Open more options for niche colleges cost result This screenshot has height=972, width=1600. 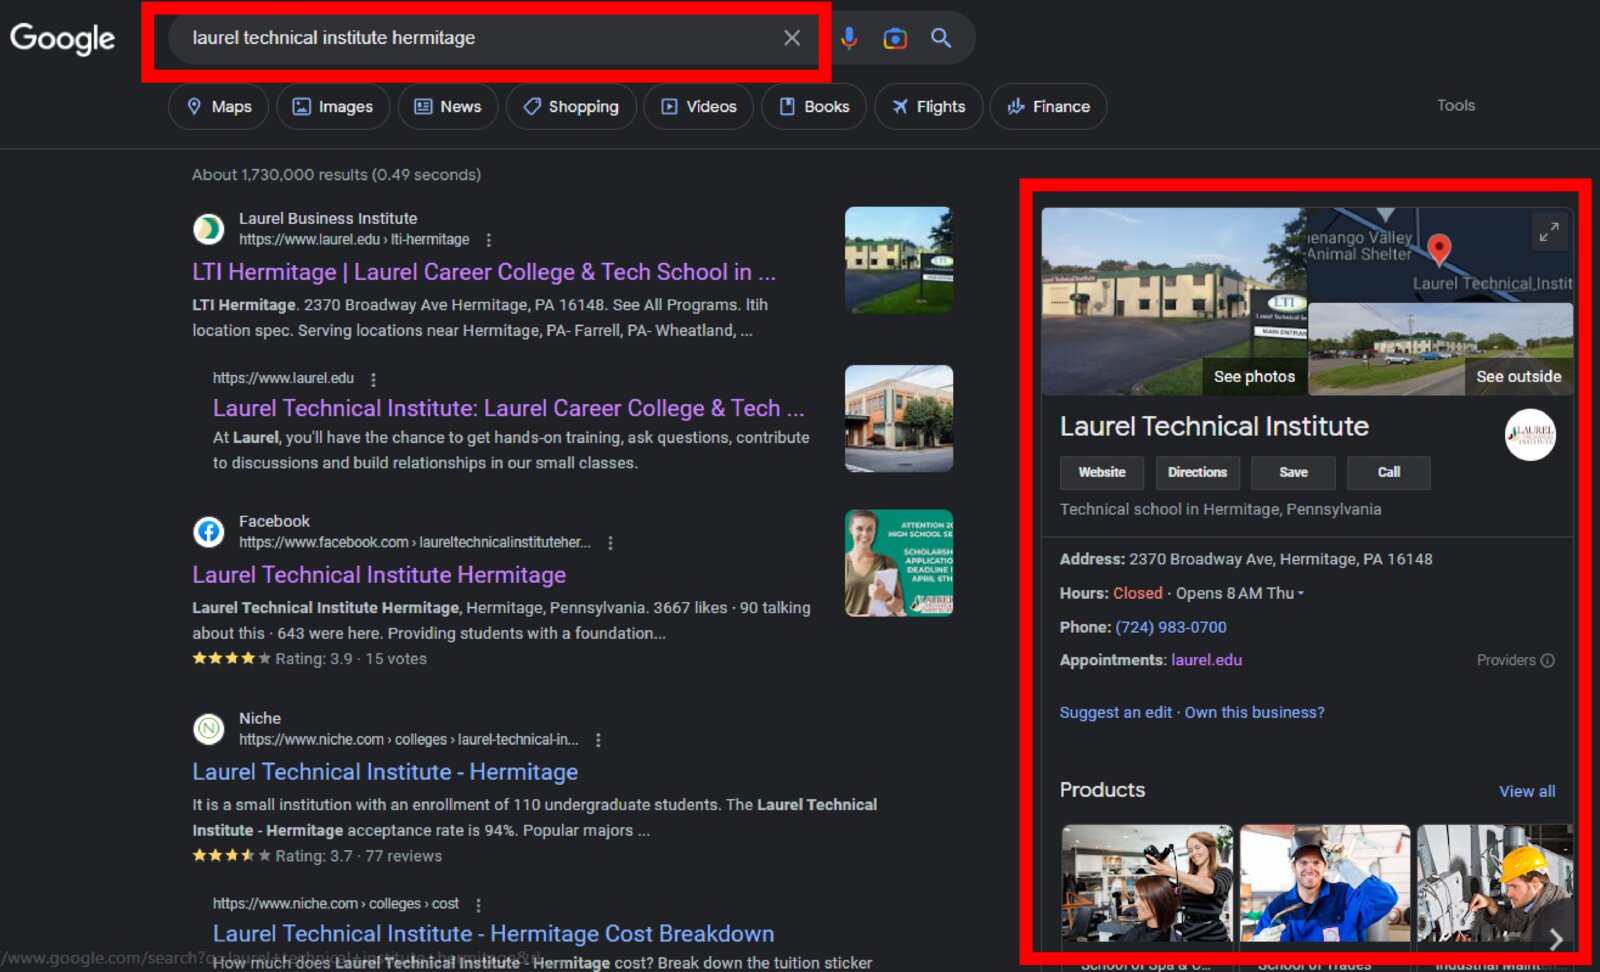(x=478, y=904)
